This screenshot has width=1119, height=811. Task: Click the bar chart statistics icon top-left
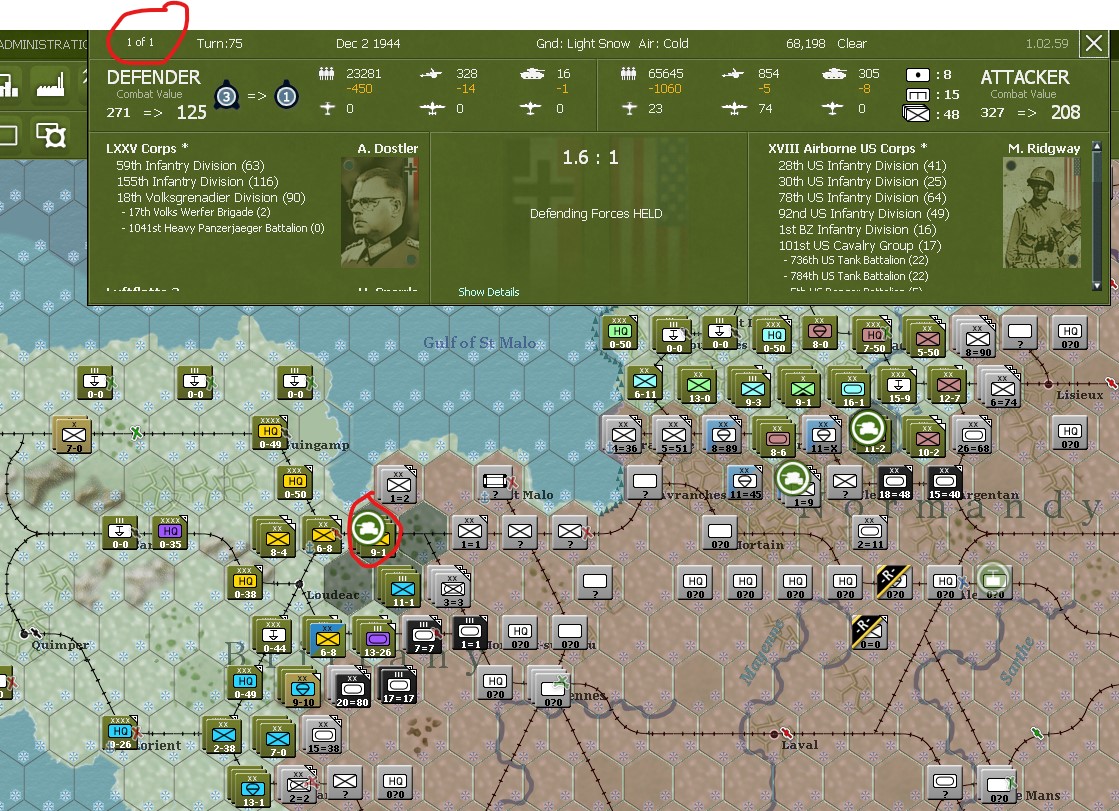10,87
